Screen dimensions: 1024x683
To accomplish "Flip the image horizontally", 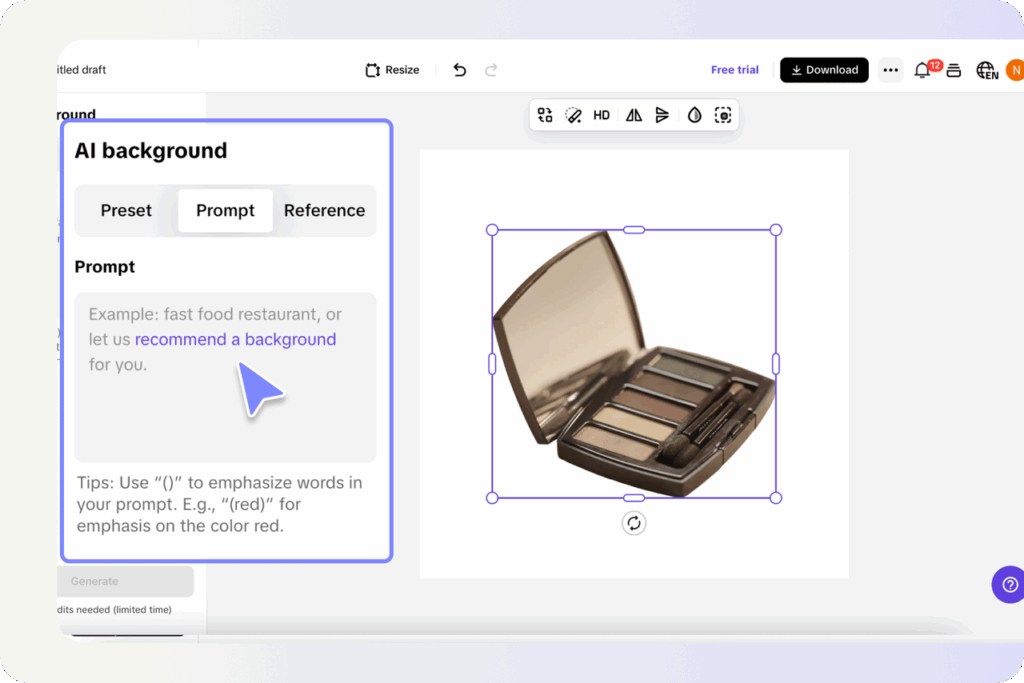I will 634,115.
